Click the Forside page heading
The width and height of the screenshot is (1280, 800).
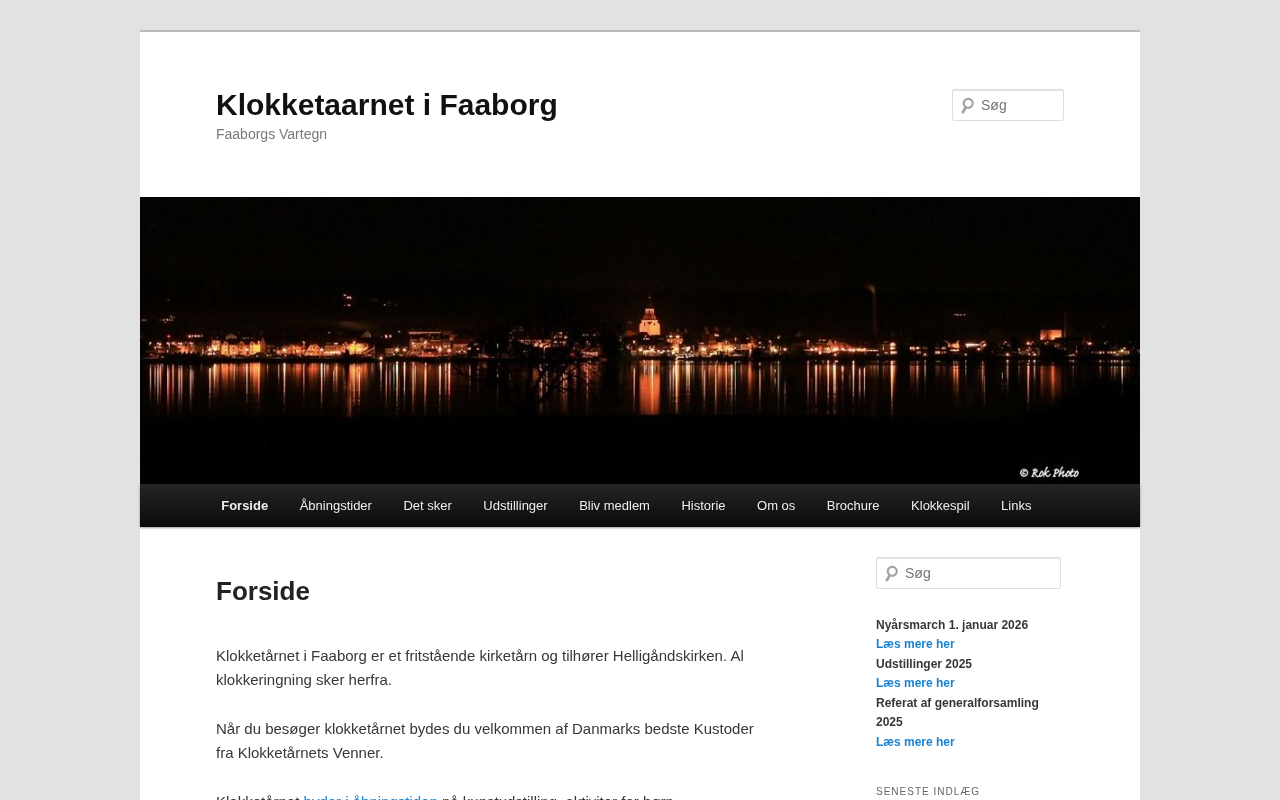[263, 591]
